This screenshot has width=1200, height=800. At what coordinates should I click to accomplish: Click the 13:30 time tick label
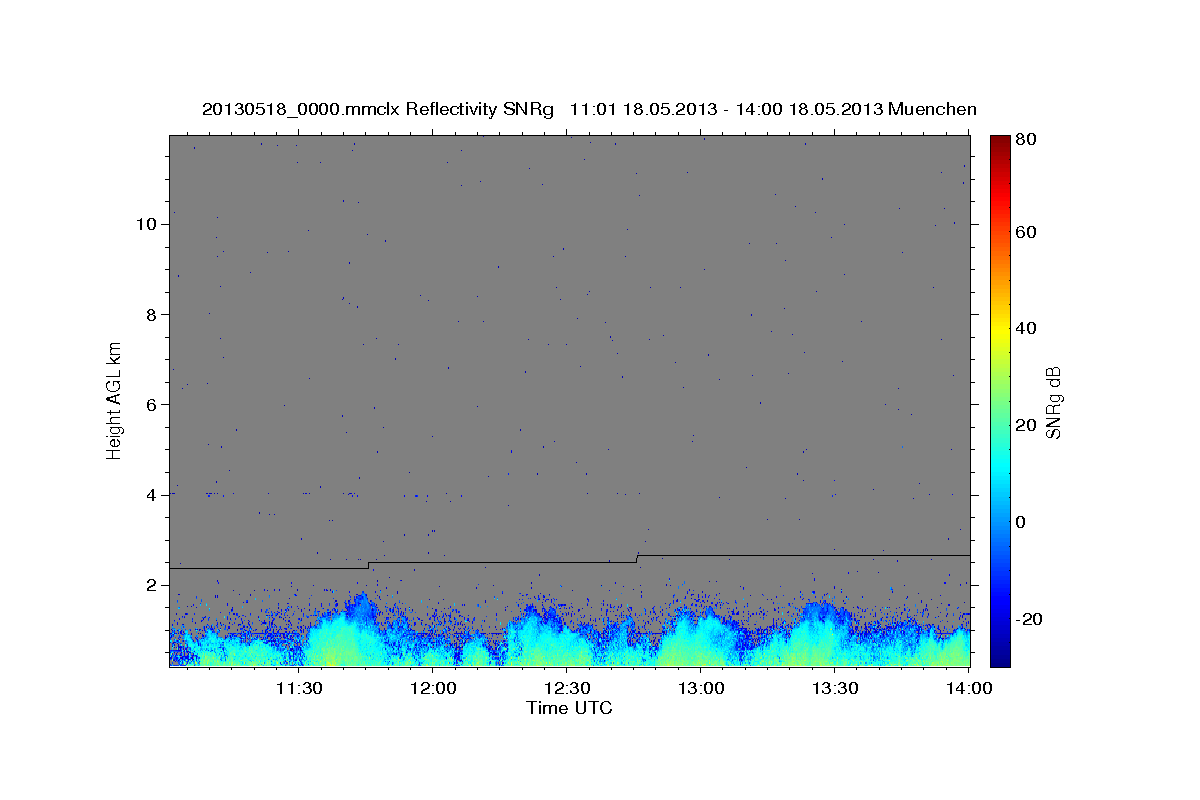[x=836, y=688]
